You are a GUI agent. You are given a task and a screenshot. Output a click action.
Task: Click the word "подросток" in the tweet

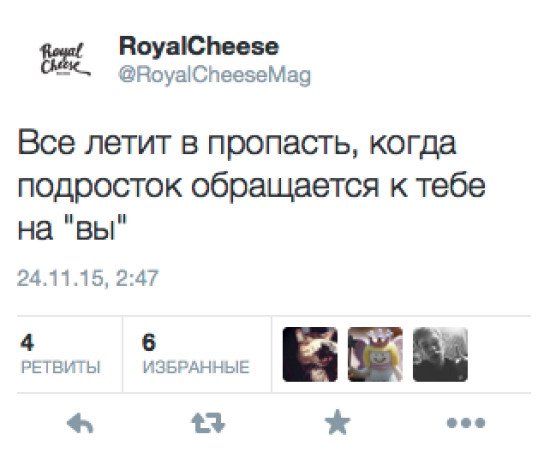pos(100,187)
